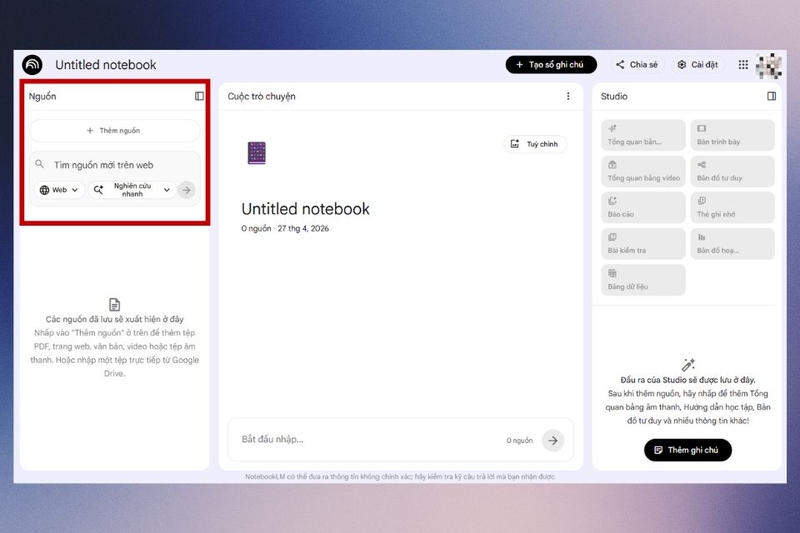Click Các nguồn đã lưu sẽ xuất hiện text

click(x=114, y=319)
